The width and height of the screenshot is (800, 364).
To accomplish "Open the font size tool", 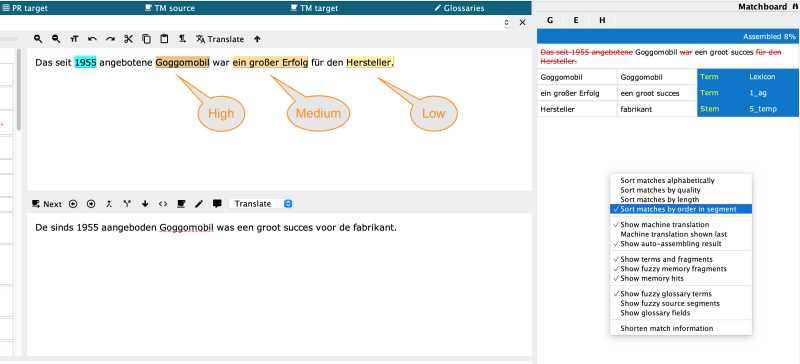I will (x=74, y=39).
